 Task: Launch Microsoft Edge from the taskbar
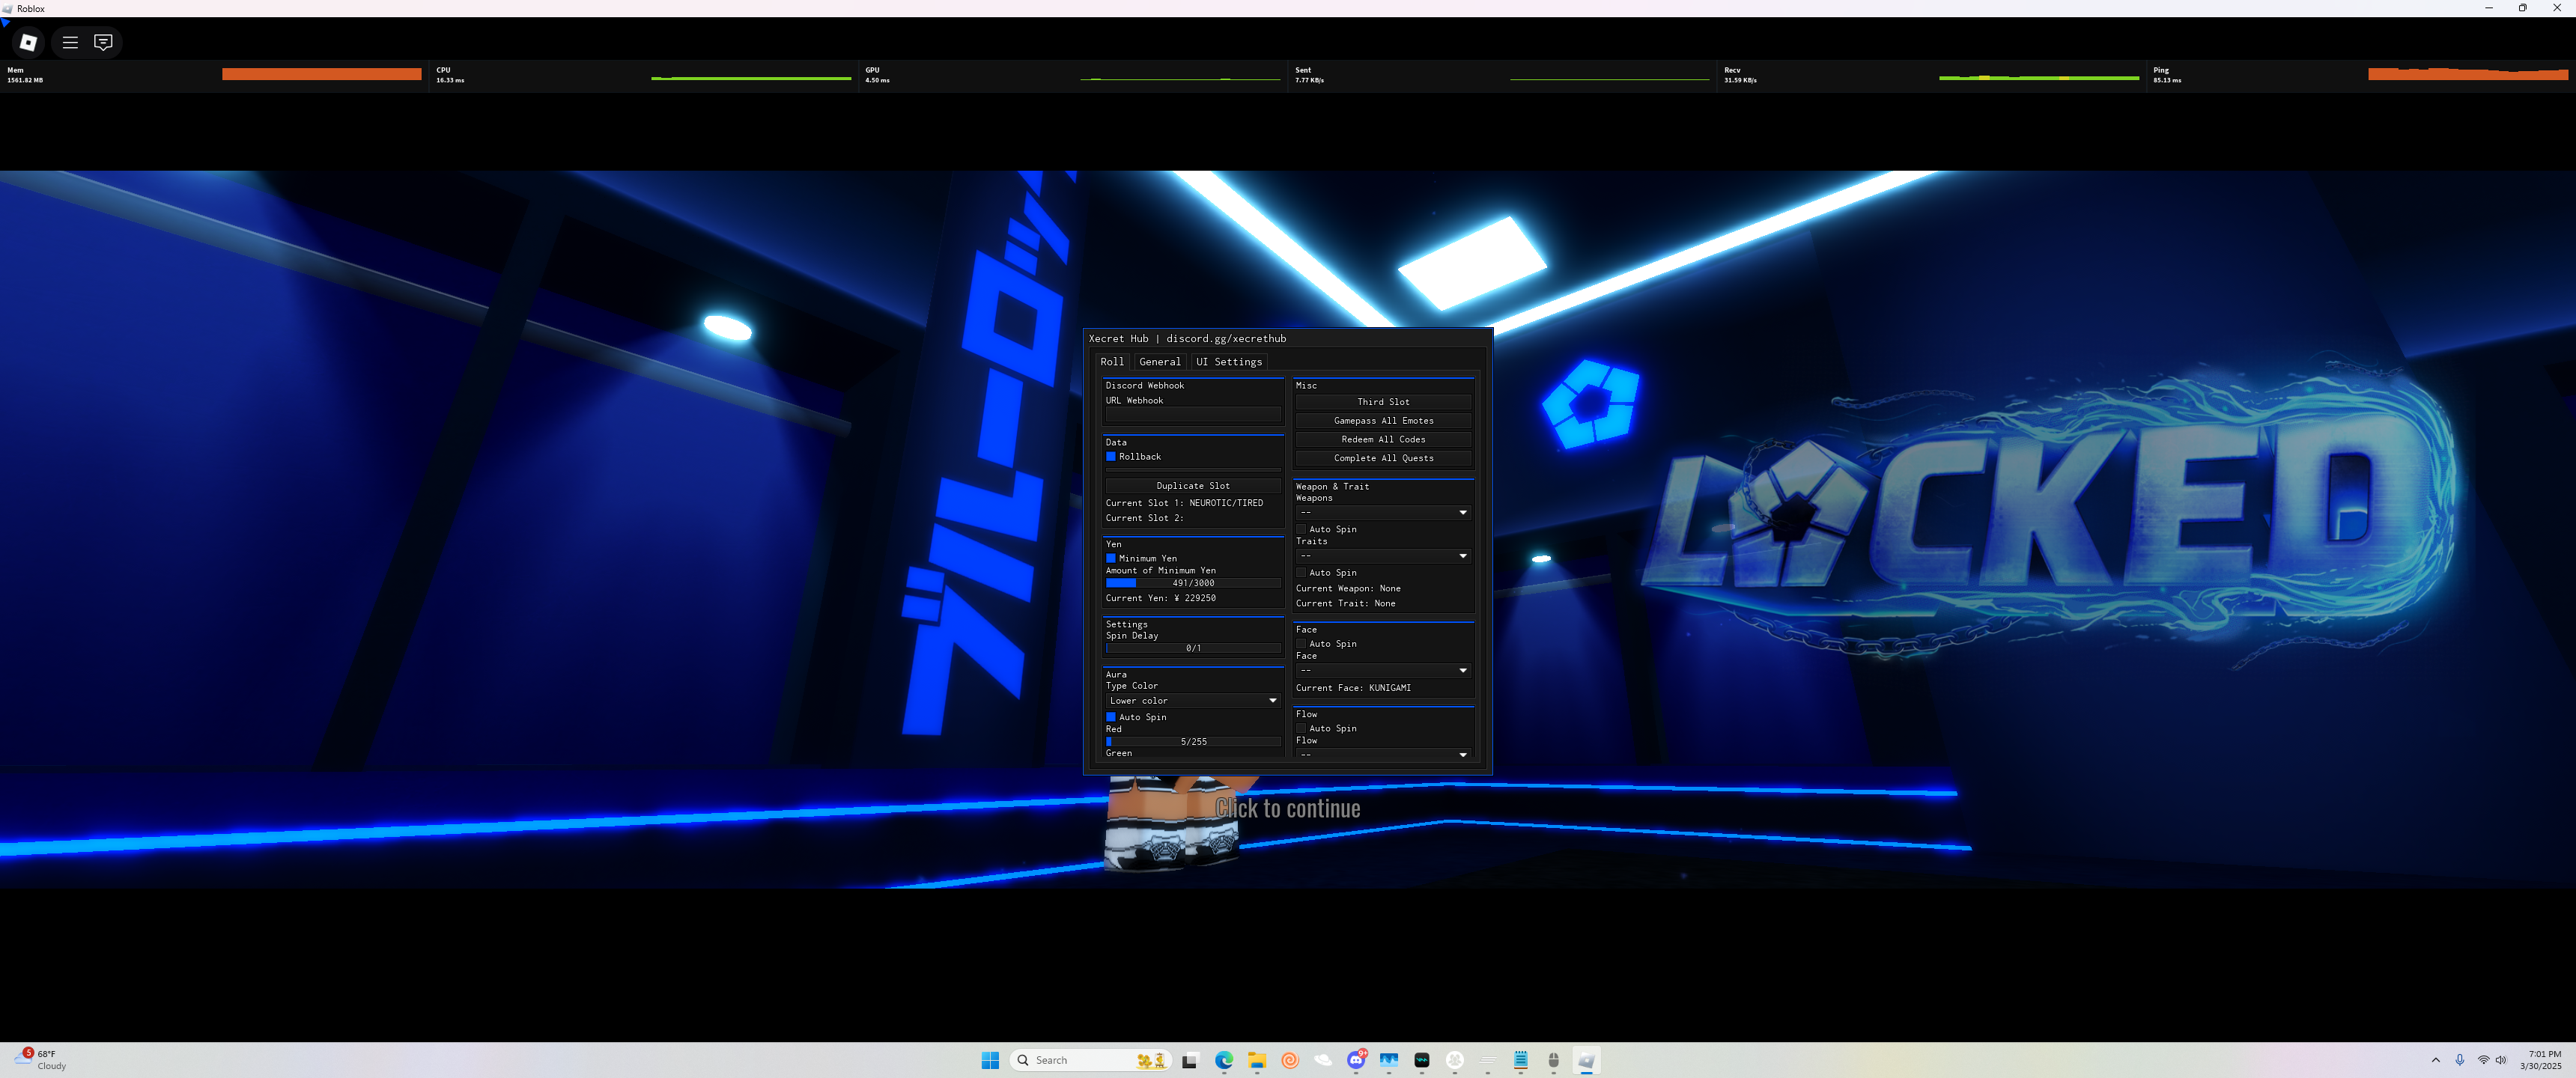[1224, 1060]
